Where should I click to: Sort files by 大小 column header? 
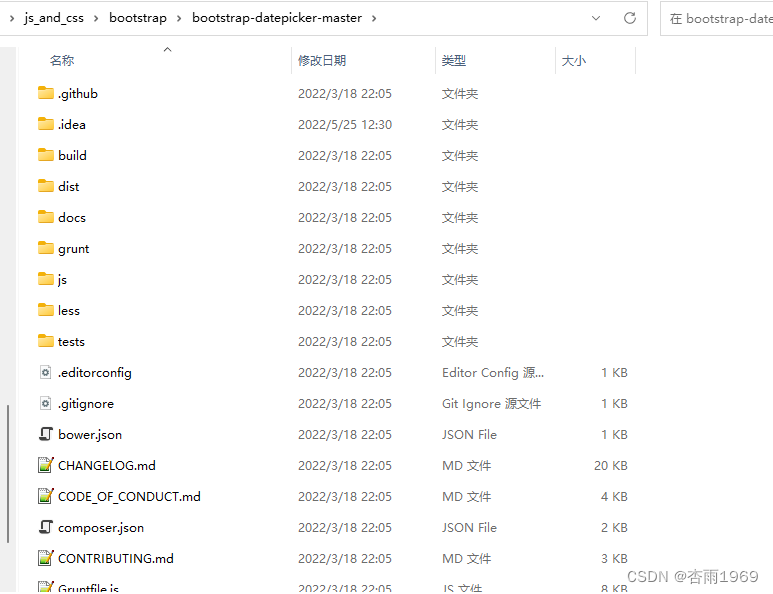(x=574, y=61)
